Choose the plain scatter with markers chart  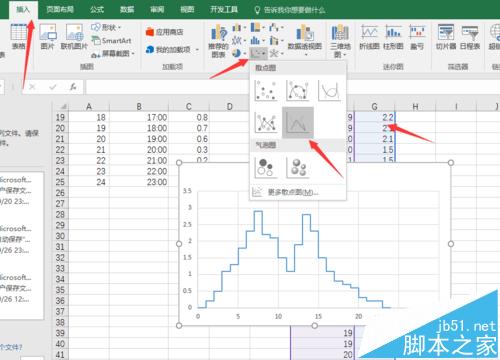[266, 90]
